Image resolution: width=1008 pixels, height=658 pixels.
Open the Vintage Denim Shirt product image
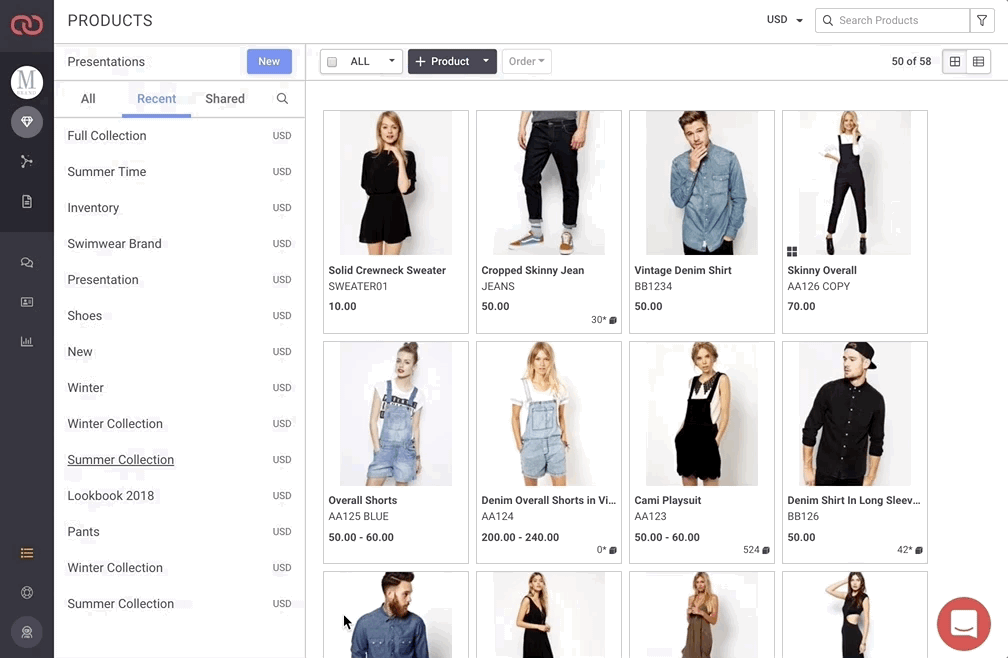702,183
